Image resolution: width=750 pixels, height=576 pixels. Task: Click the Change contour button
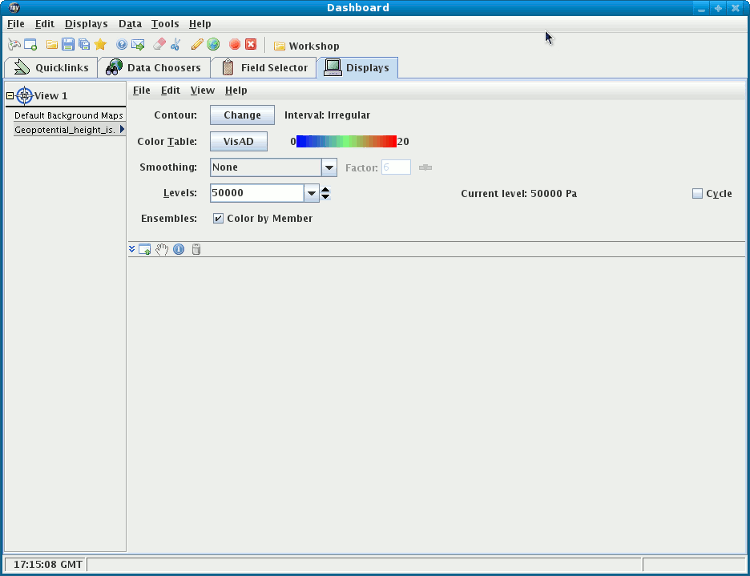(x=242, y=115)
